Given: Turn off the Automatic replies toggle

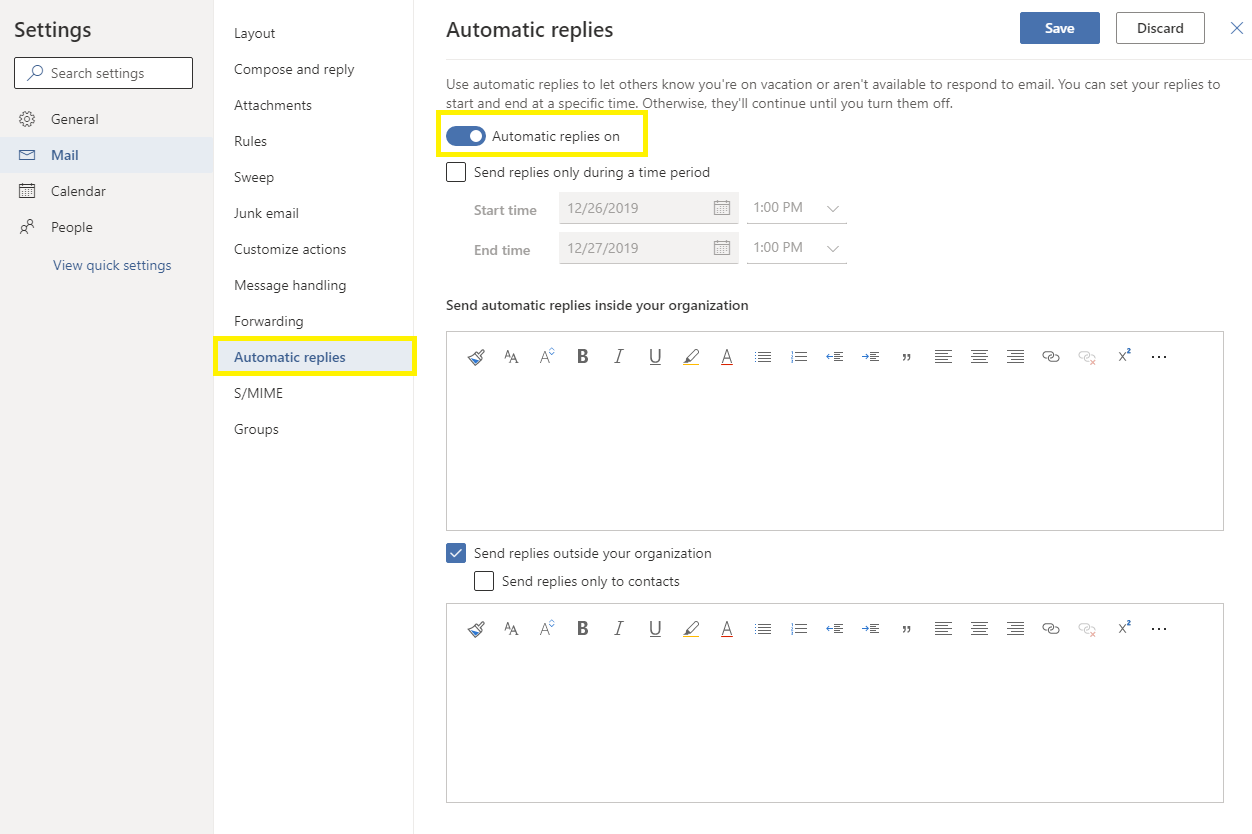Looking at the screenshot, I should pyautogui.click(x=466, y=136).
